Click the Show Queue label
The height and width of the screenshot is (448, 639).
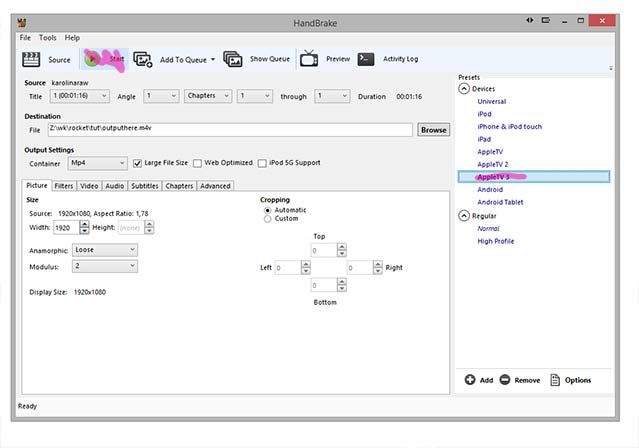click(x=270, y=59)
